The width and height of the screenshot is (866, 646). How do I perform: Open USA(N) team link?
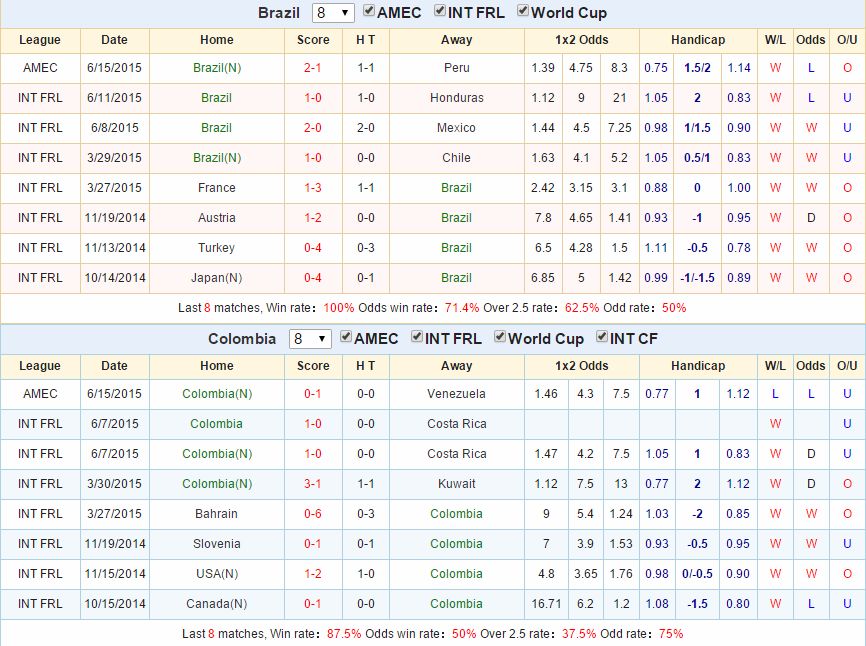click(217, 574)
